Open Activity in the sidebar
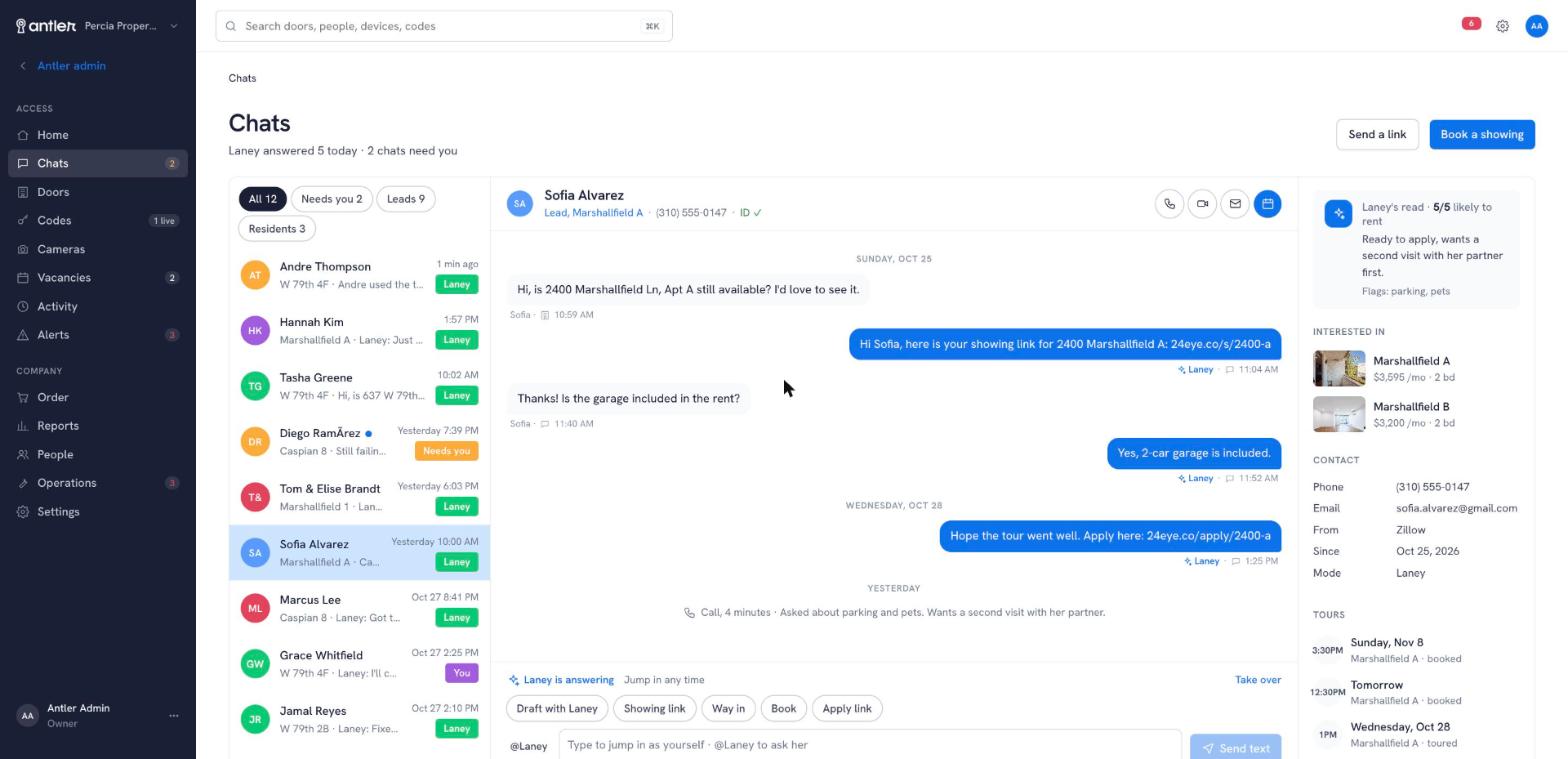1568x759 pixels. point(98,306)
